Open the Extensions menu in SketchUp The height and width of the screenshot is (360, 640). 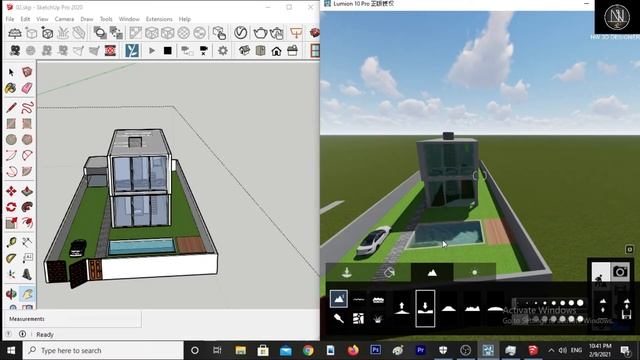tap(159, 19)
